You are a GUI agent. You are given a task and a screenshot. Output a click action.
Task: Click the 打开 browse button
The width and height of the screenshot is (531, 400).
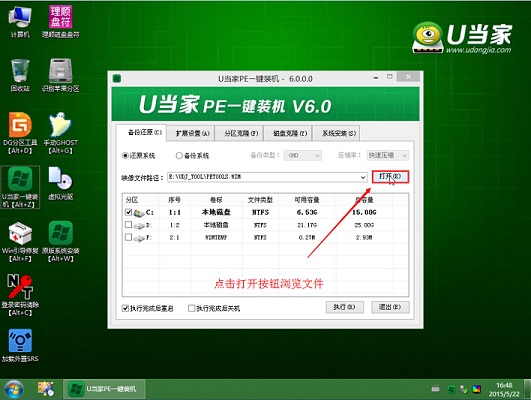[x=390, y=176]
